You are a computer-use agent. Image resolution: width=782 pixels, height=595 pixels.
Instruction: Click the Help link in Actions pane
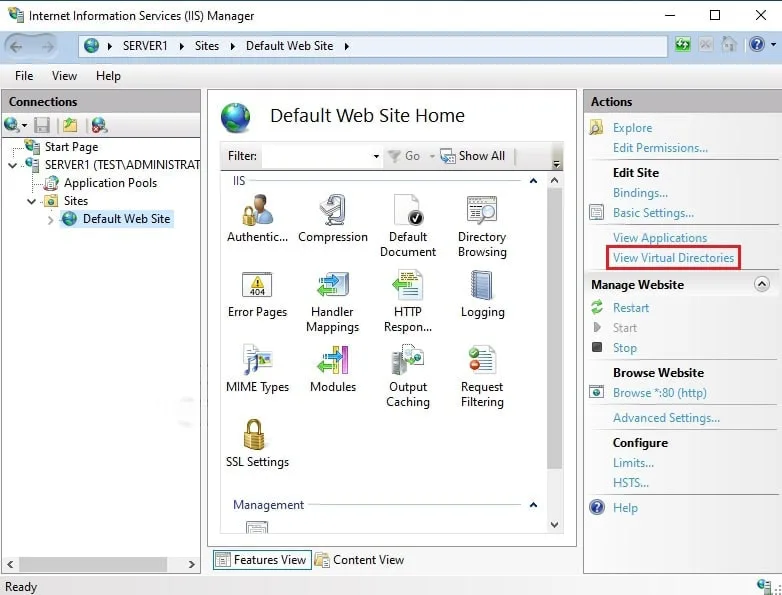(x=625, y=508)
